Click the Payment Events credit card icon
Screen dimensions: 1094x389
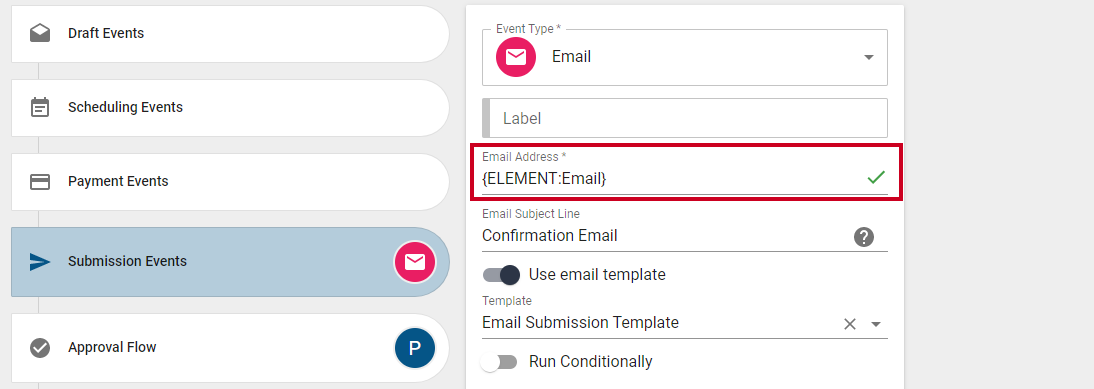click(40, 182)
